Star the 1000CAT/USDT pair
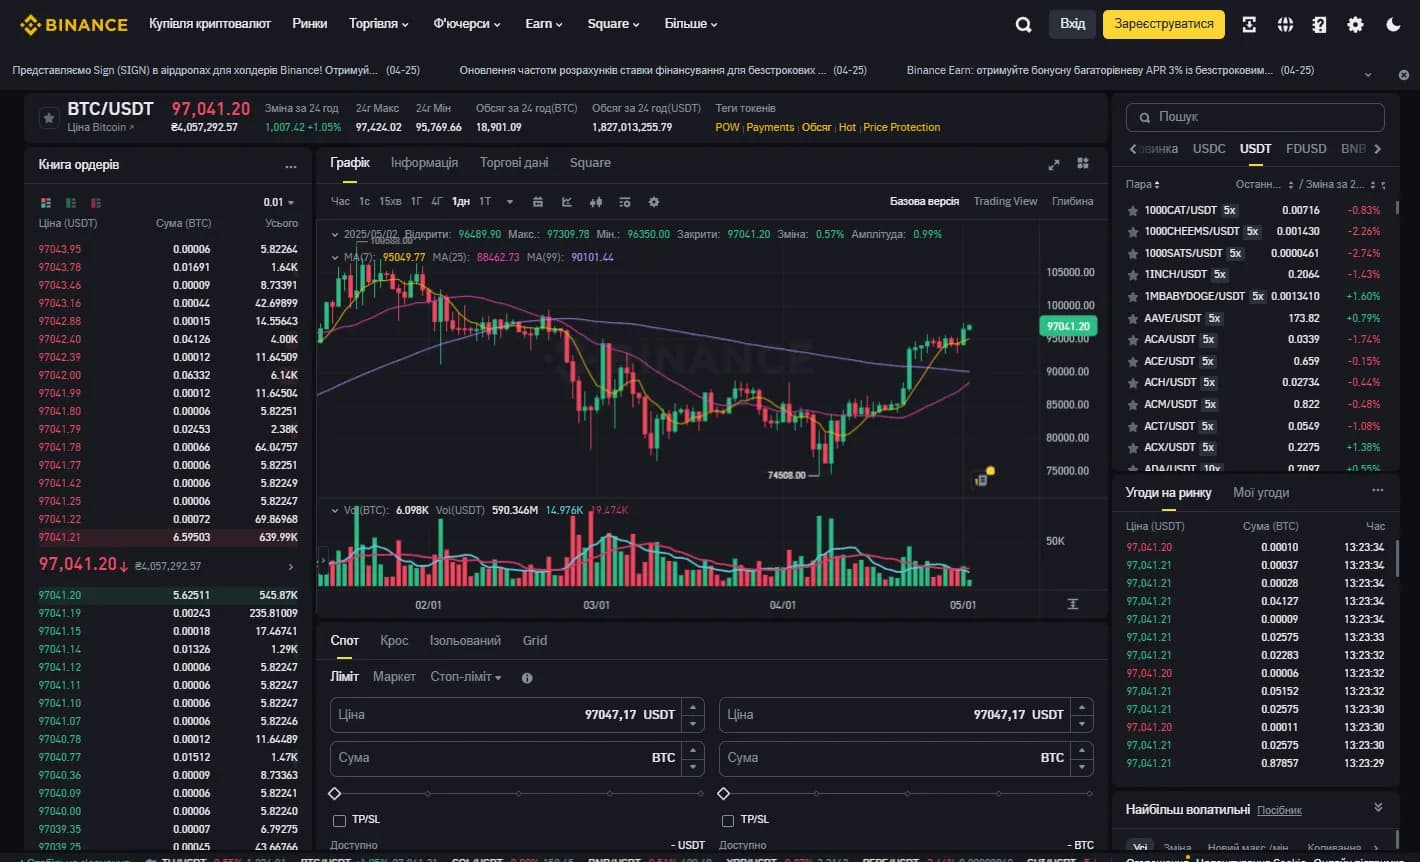Viewport: 1420px width, 862px height. tap(1133, 211)
